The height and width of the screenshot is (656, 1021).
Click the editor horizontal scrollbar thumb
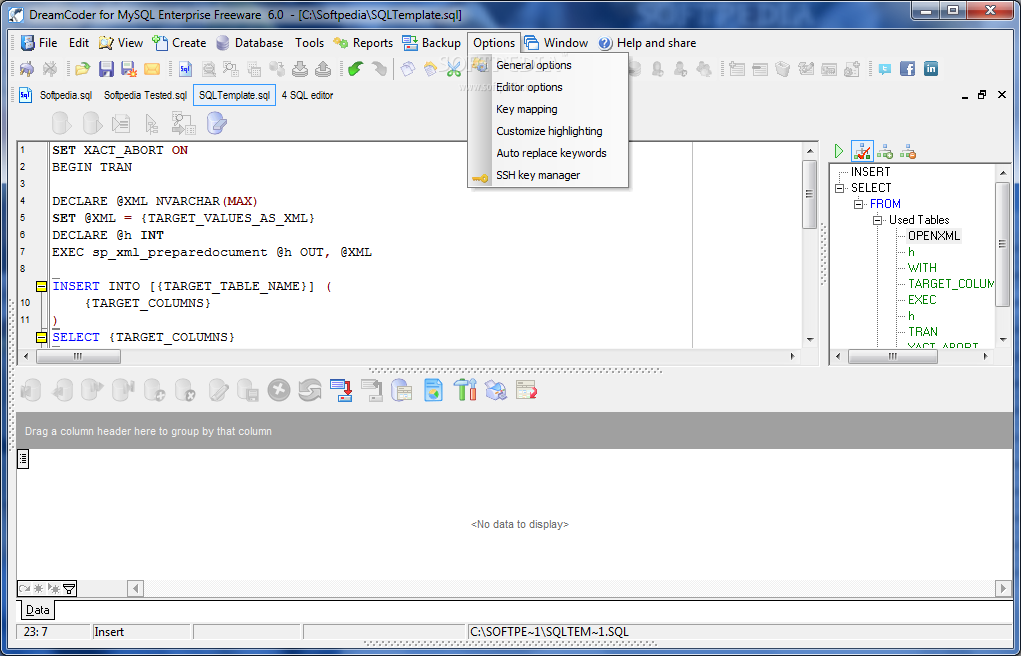pos(78,356)
